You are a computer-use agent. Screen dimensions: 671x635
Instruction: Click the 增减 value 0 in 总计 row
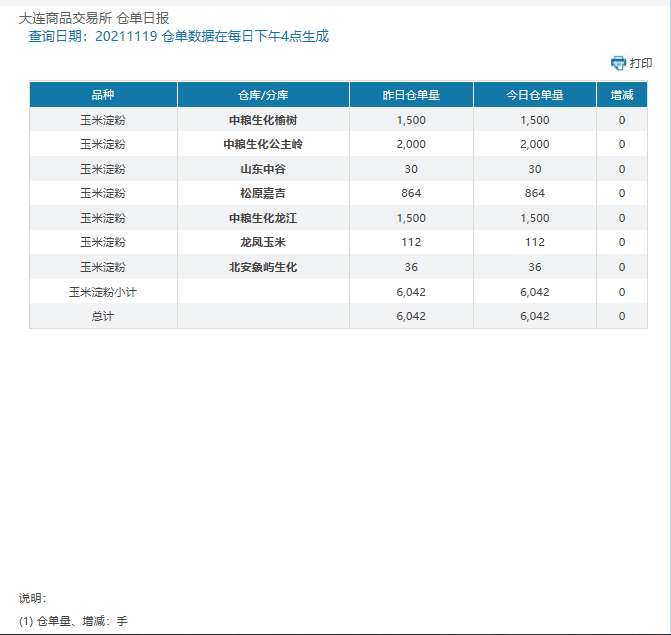click(622, 316)
